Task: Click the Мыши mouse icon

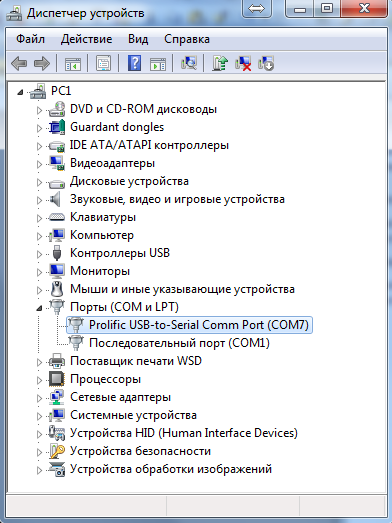Action: click(57, 289)
